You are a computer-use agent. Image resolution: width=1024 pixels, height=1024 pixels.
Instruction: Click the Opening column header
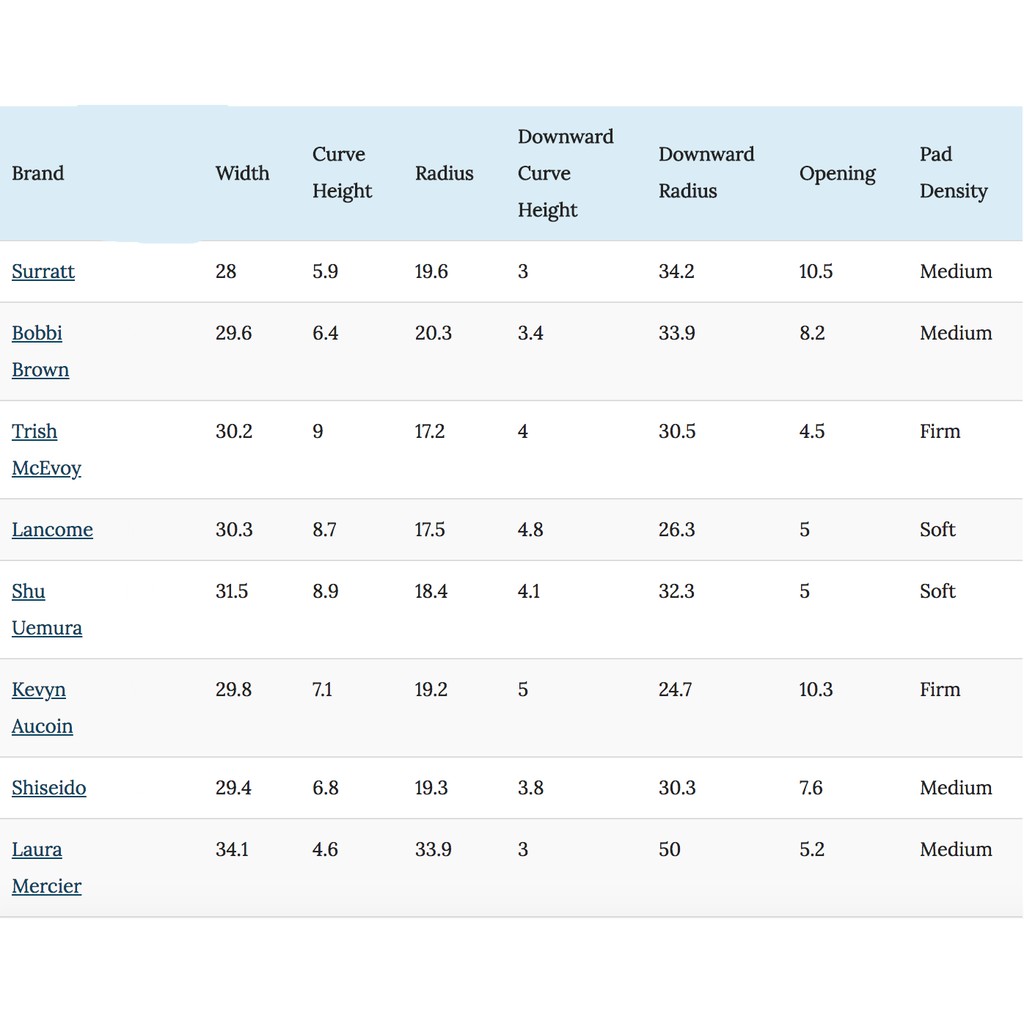point(837,174)
